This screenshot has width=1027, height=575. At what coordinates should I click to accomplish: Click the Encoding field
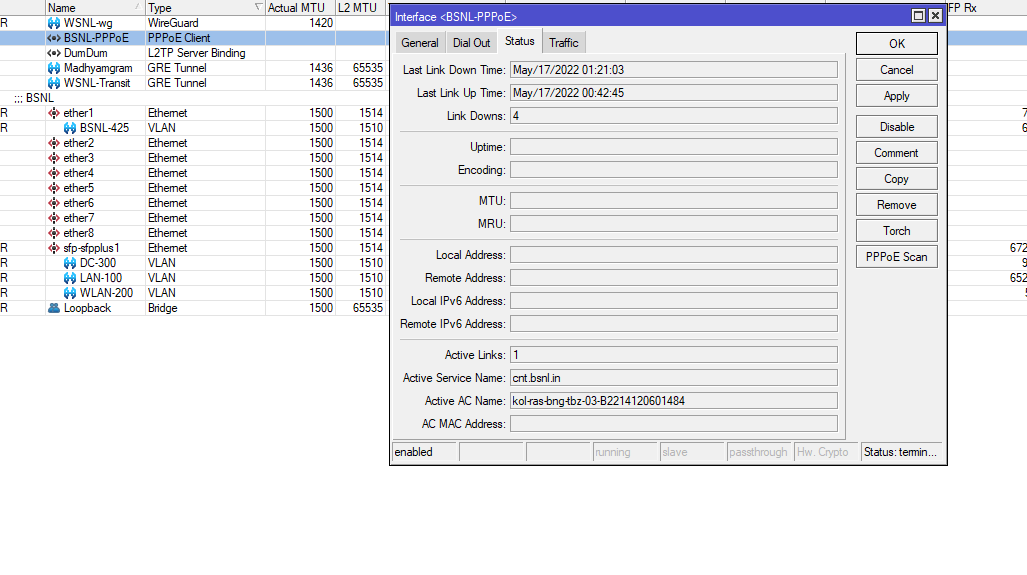click(673, 170)
